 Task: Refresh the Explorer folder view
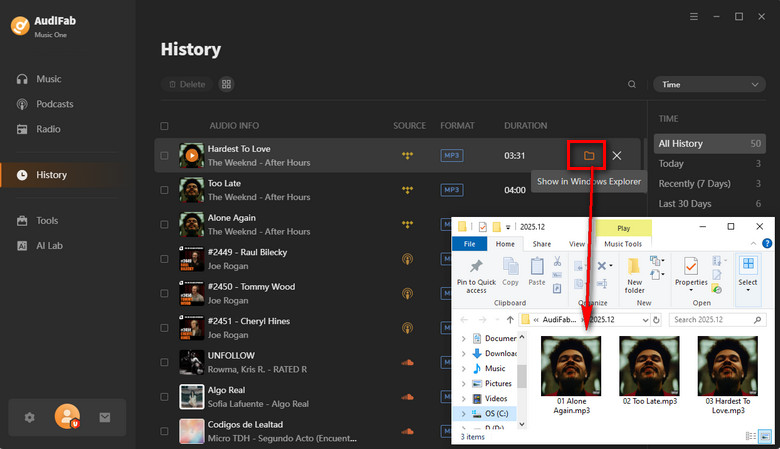click(656, 320)
